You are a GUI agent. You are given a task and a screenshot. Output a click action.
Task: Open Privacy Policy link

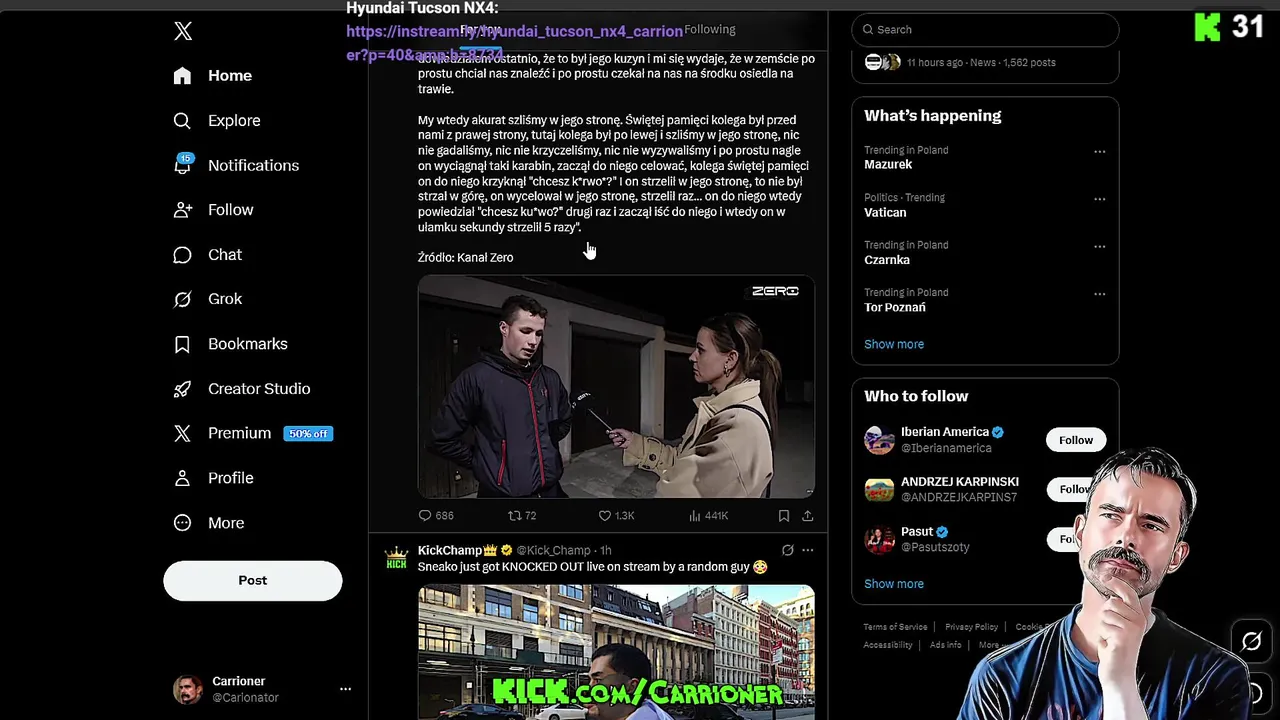[x=971, y=627]
